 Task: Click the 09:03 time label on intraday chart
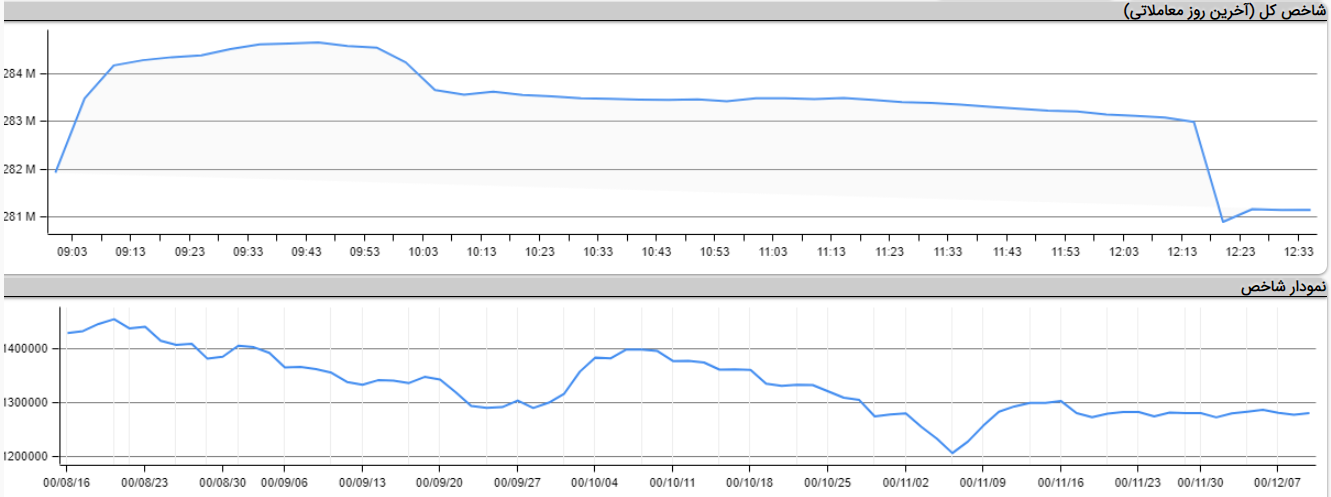(x=73, y=251)
